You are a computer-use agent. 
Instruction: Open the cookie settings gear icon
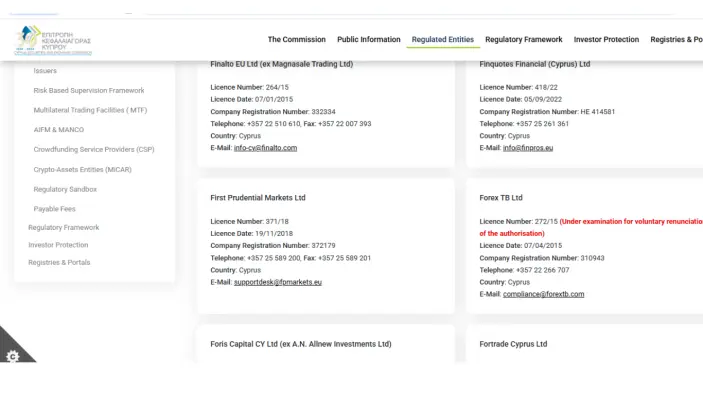coord(13,356)
